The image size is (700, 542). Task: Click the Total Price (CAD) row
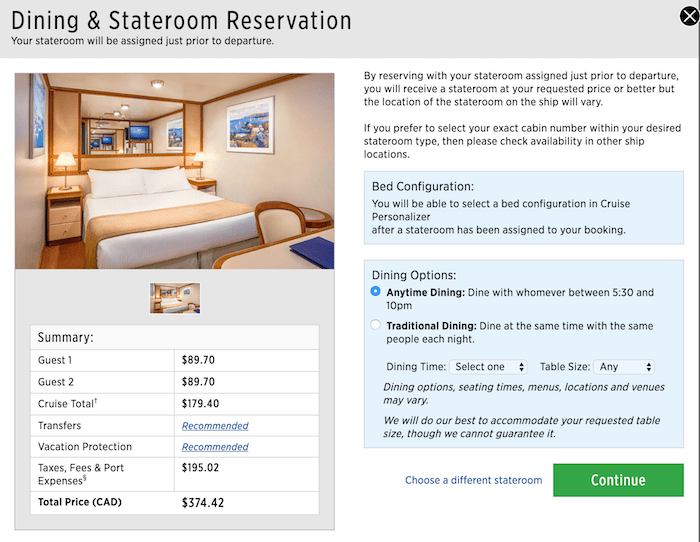pos(175,503)
